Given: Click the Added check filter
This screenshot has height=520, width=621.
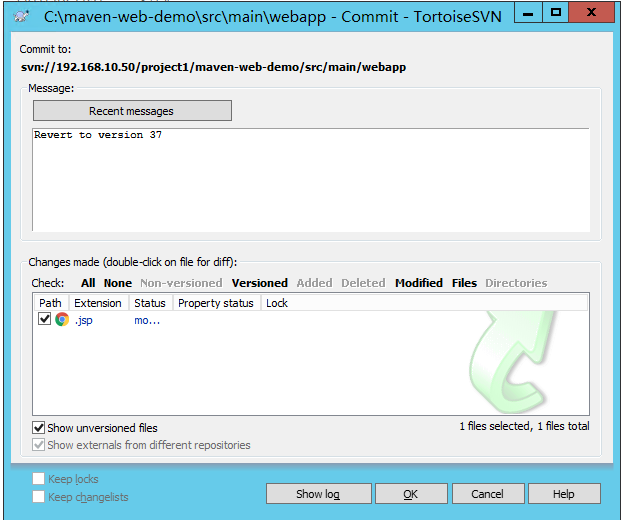Looking at the screenshot, I should click(314, 283).
